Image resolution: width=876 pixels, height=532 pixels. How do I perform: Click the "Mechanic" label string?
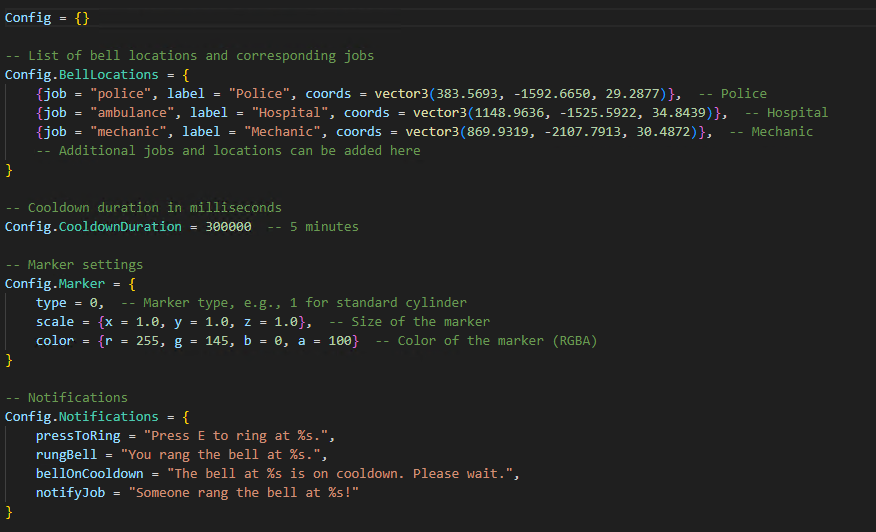tap(282, 132)
